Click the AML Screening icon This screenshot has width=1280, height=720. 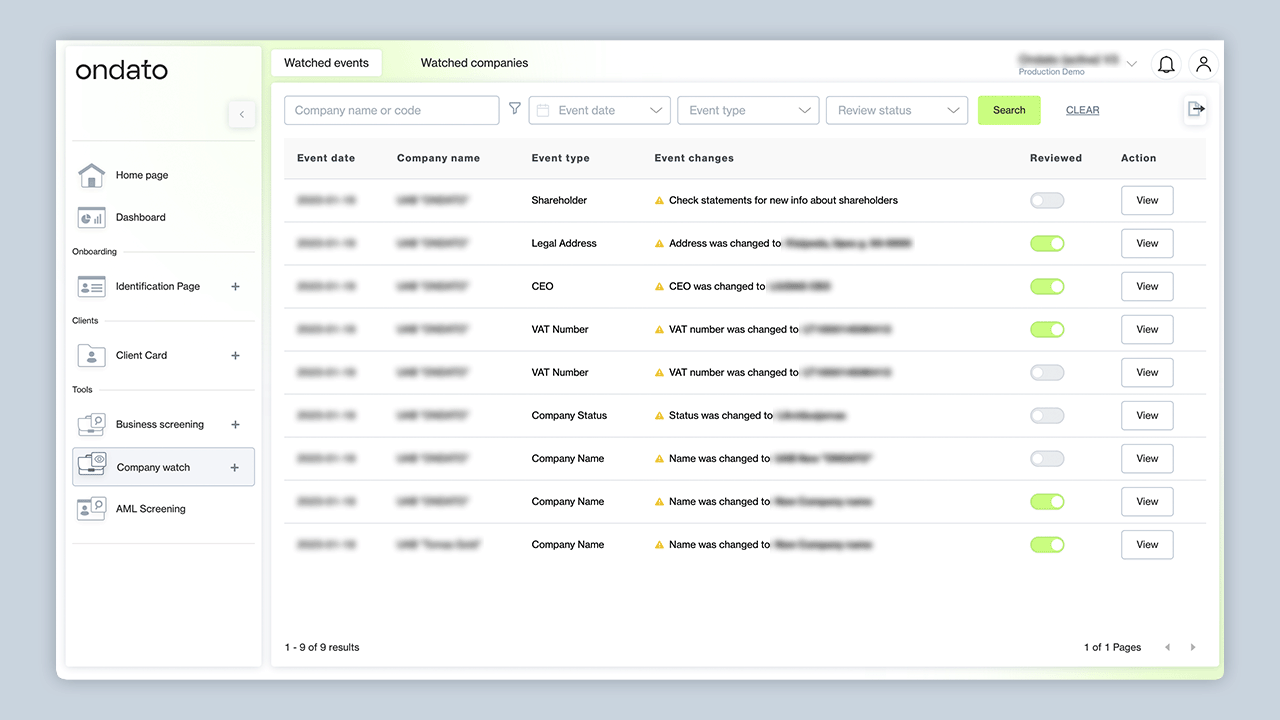point(91,509)
